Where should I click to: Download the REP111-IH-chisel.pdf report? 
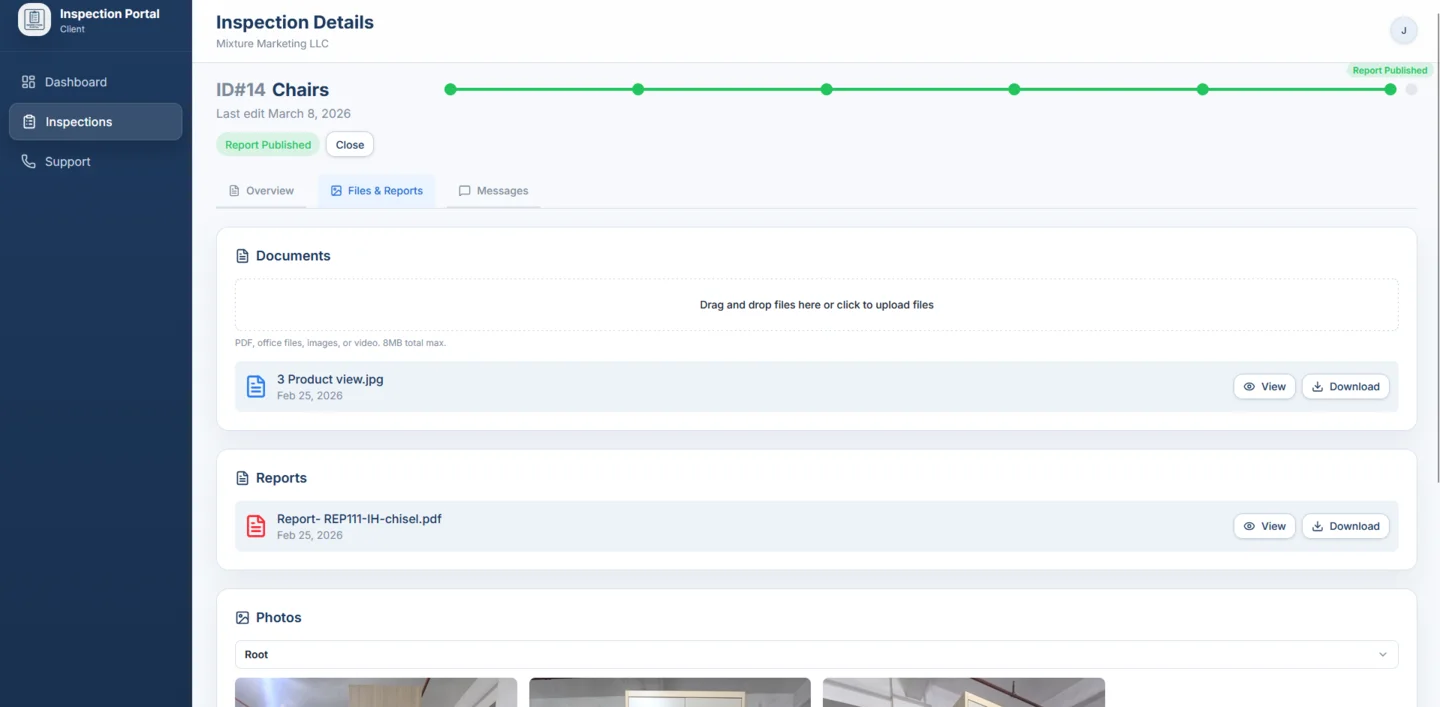(x=1345, y=525)
